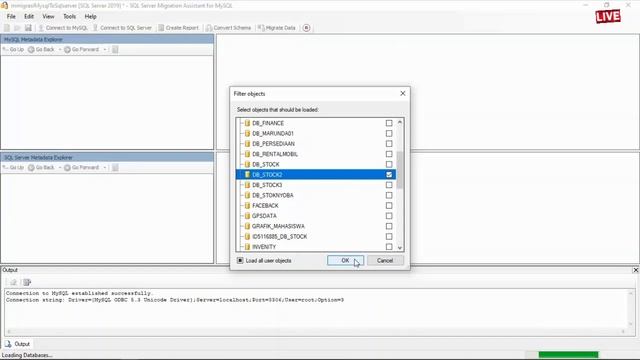Select the DB_STOCK3 row text
The height and width of the screenshot is (360, 640).
tap(267, 185)
